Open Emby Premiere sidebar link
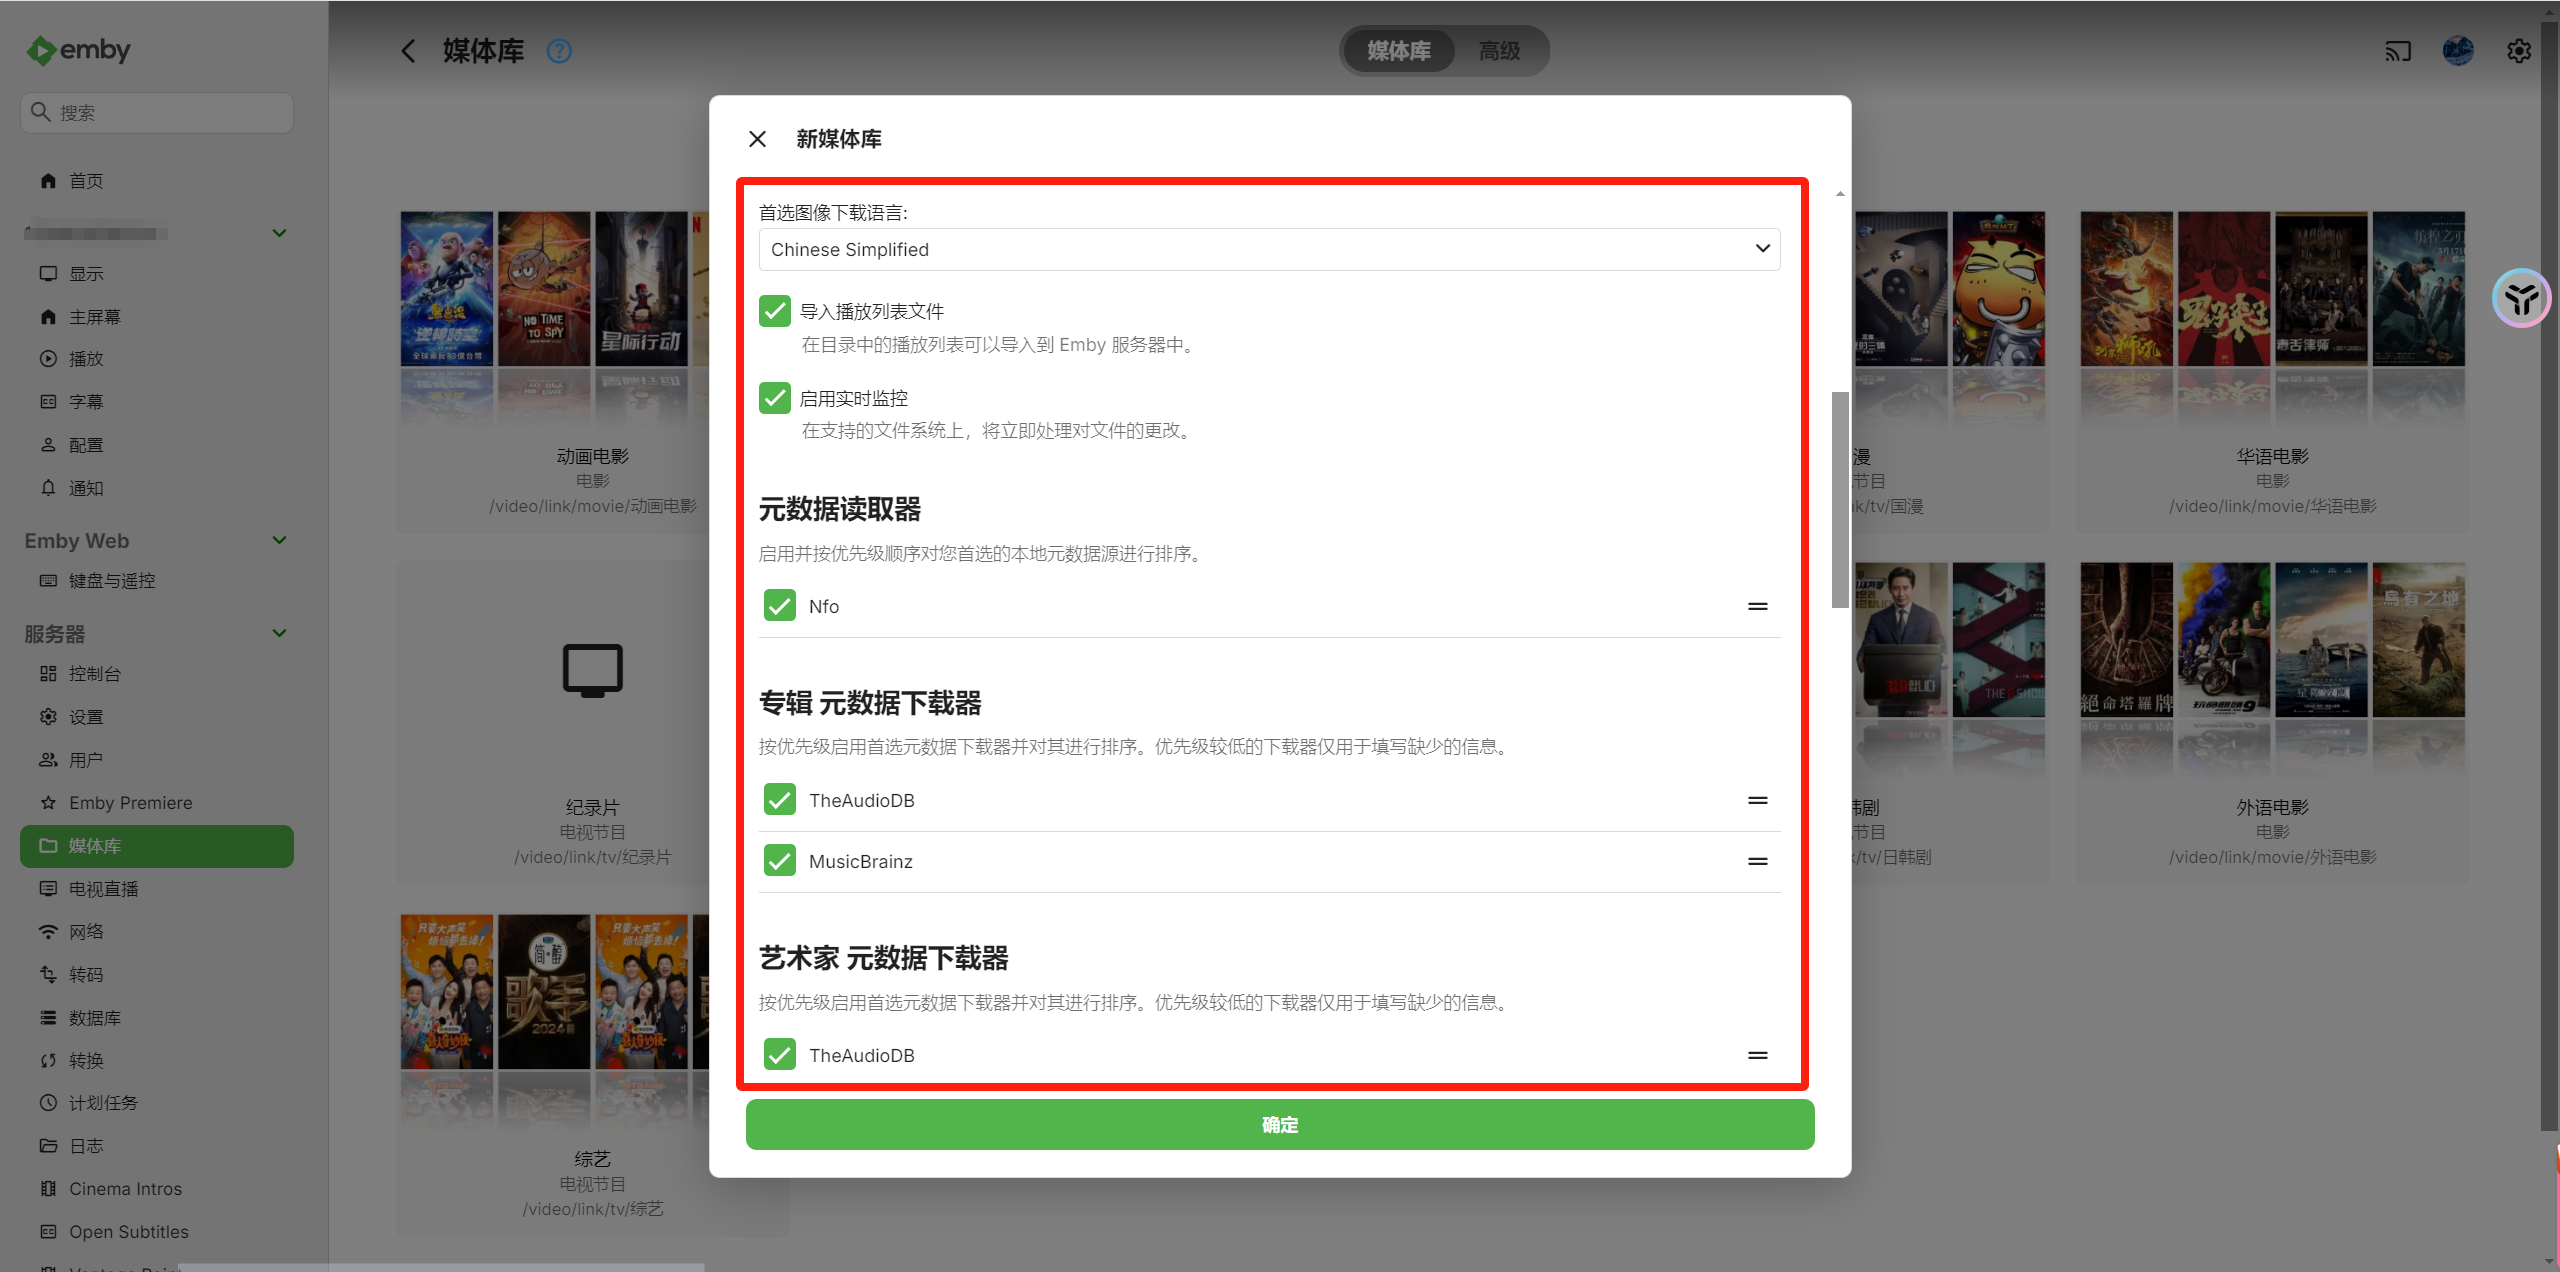Viewport: 2560px width, 1272px height. pyautogui.click(x=130, y=803)
